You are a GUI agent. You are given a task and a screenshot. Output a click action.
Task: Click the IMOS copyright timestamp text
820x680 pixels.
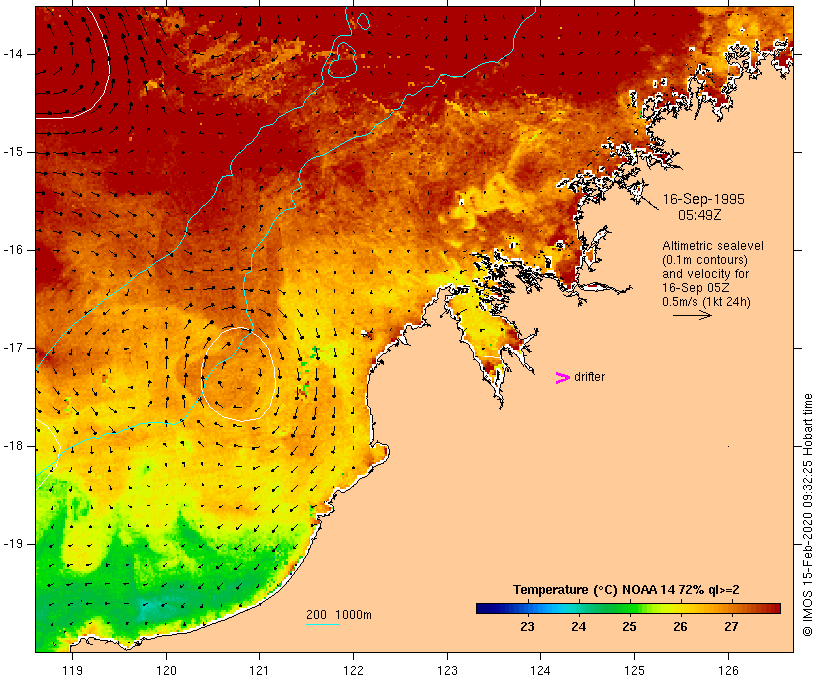pyautogui.click(x=807, y=515)
